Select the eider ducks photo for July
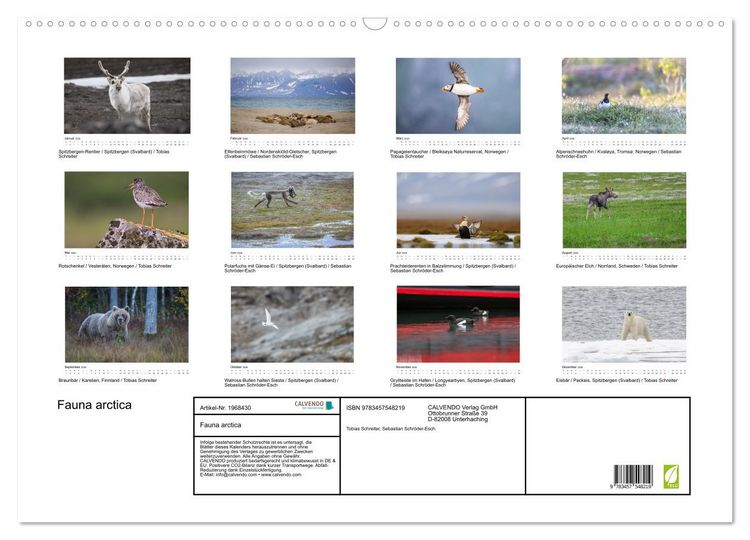This screenshot has width=750, height=540. point(458,209)
